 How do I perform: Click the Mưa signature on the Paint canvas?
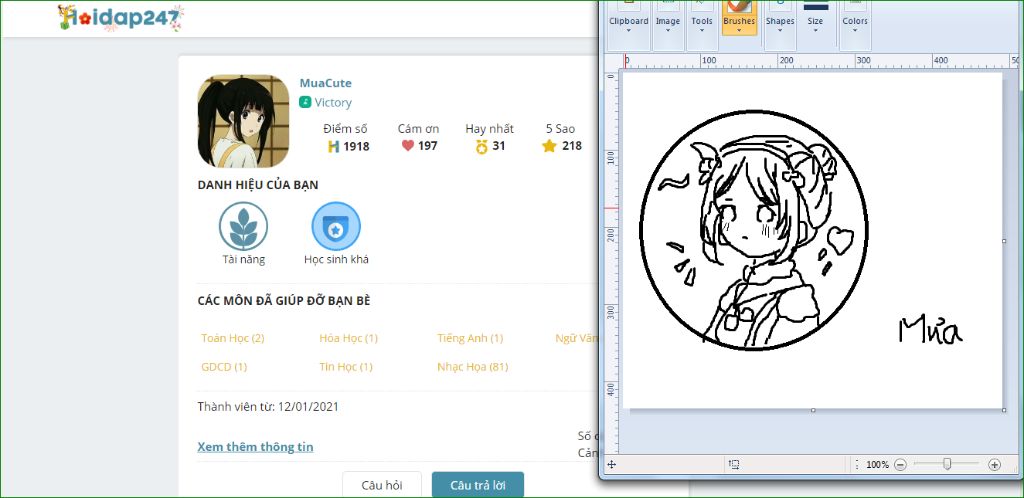click(931, 330)
